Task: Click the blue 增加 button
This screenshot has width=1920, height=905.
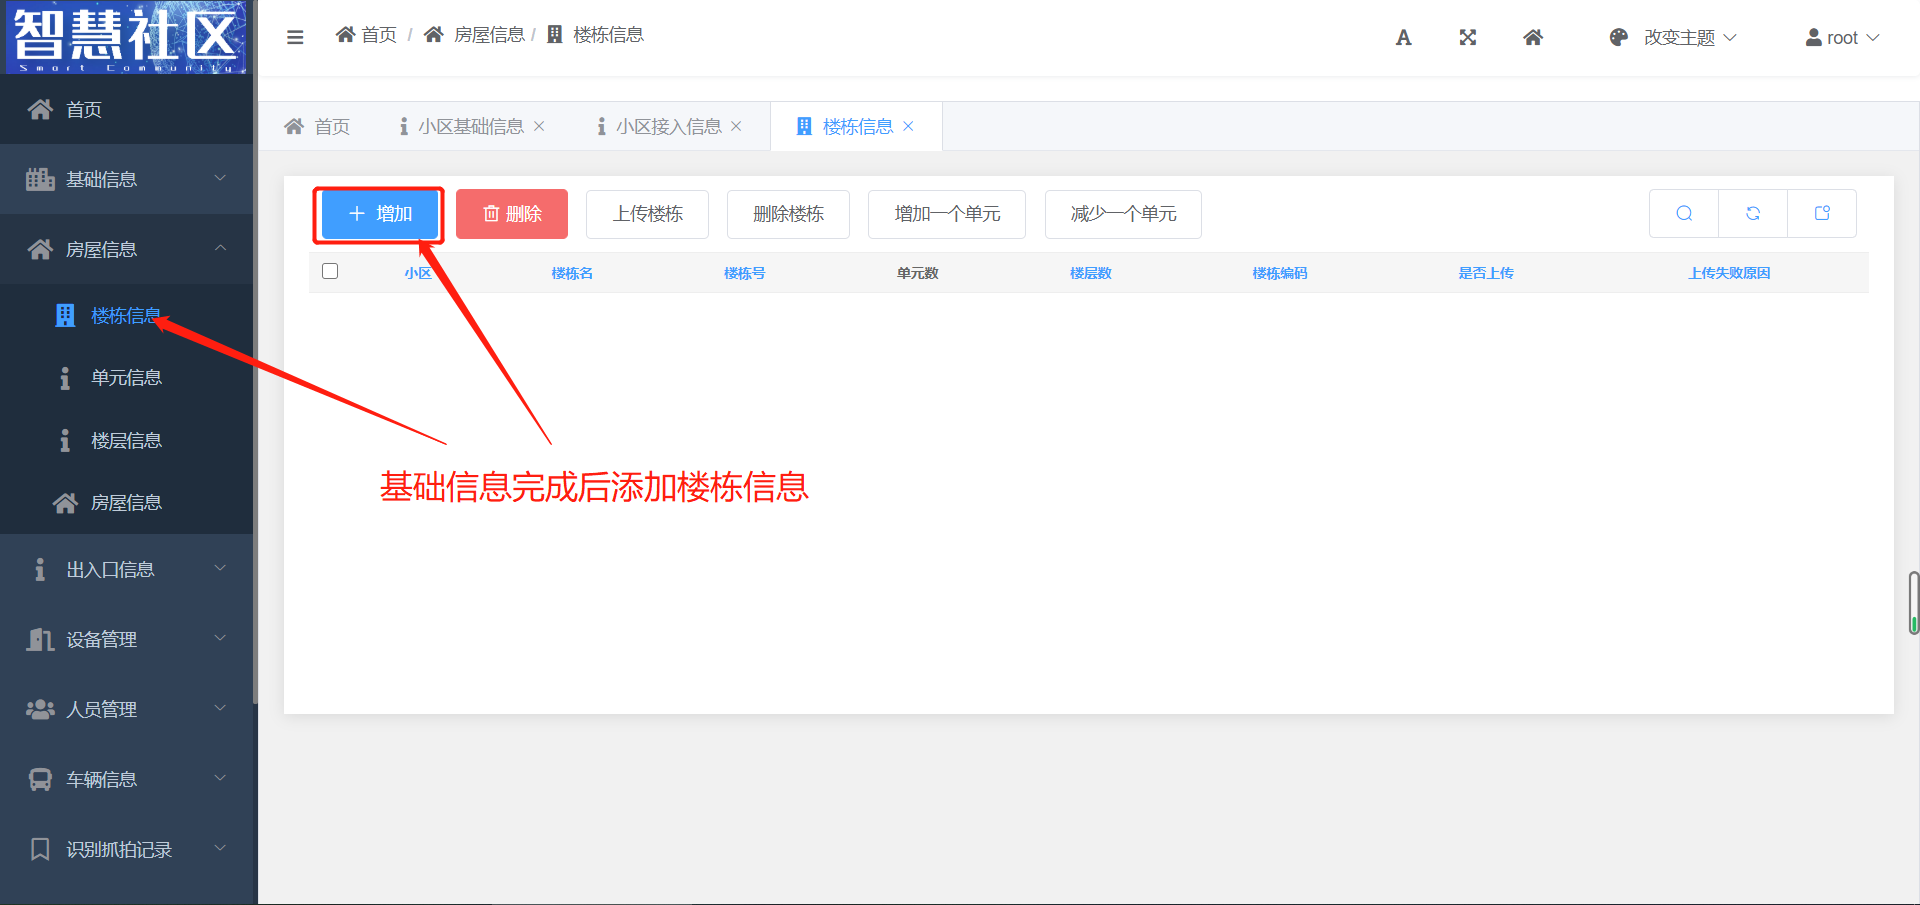Action: pos(380,214)
